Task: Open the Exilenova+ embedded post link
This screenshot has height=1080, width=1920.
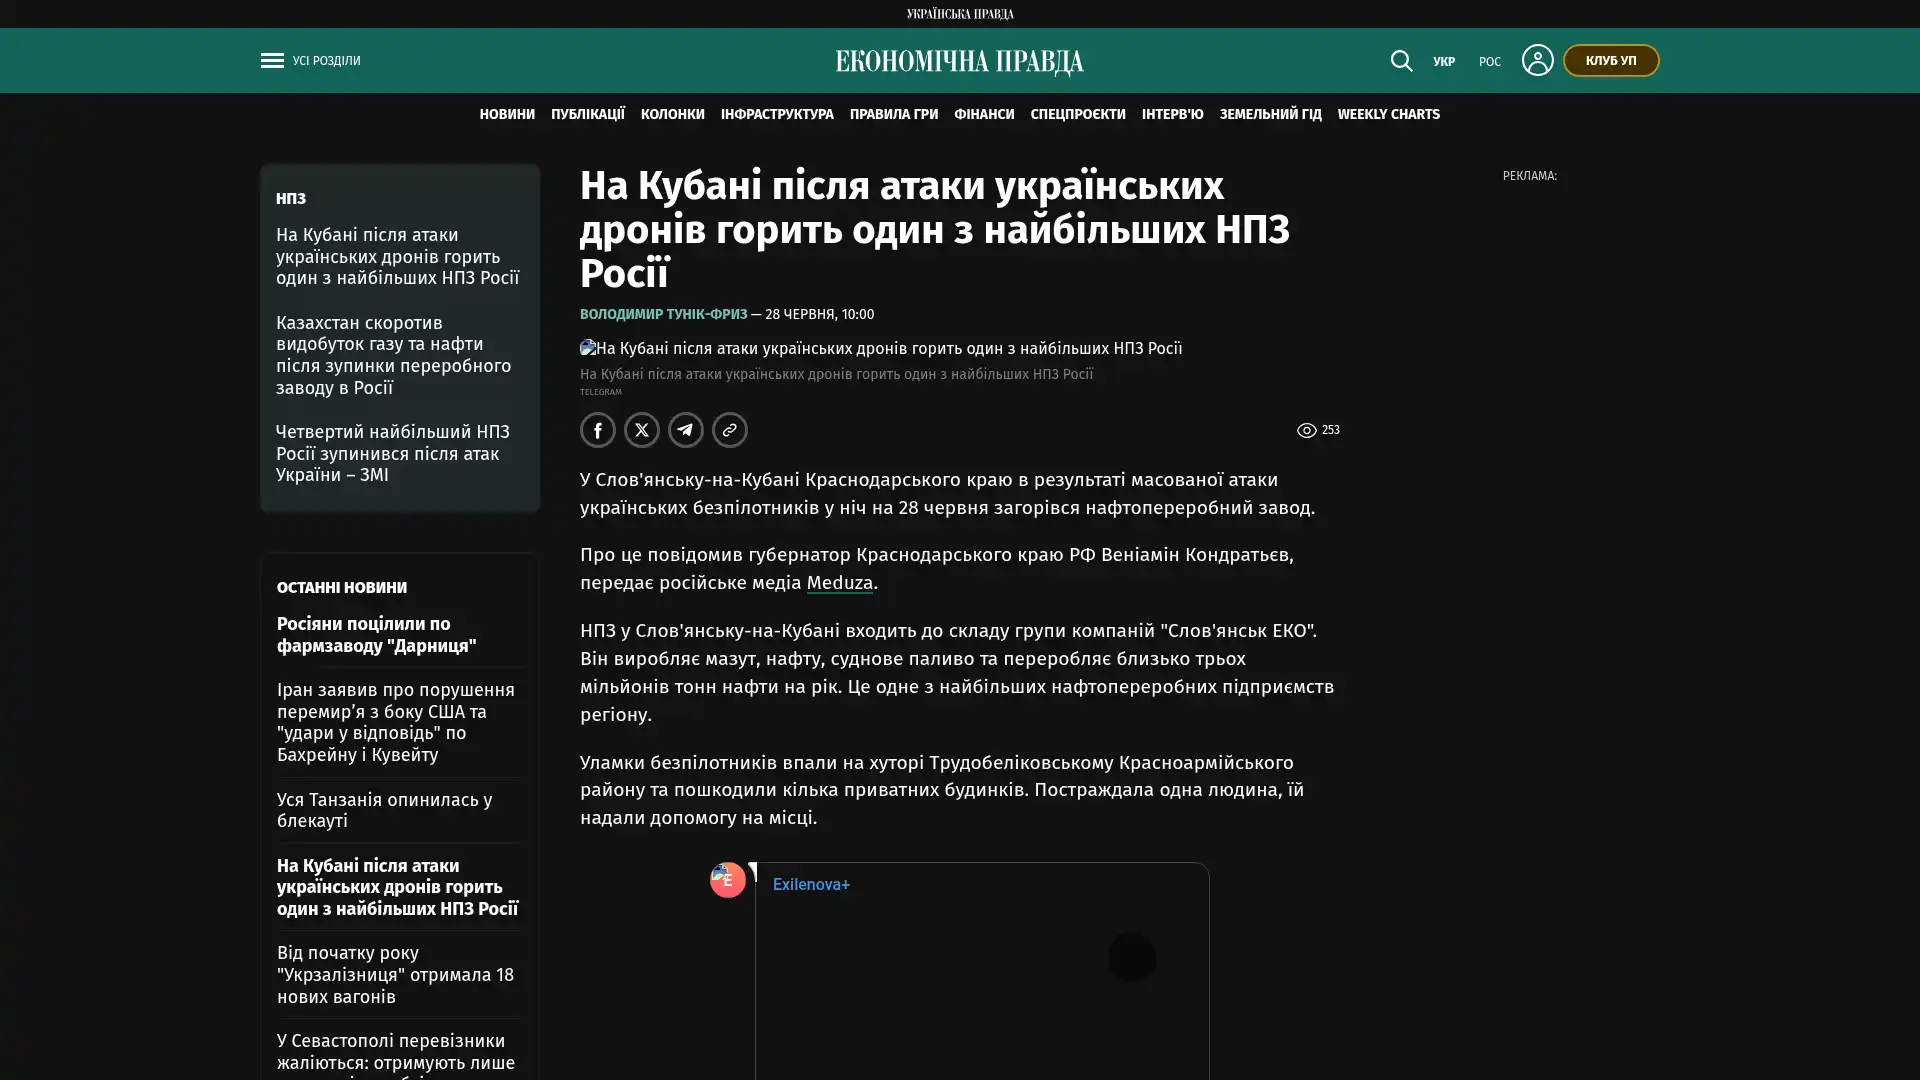Action: click(x=811, y=884)
